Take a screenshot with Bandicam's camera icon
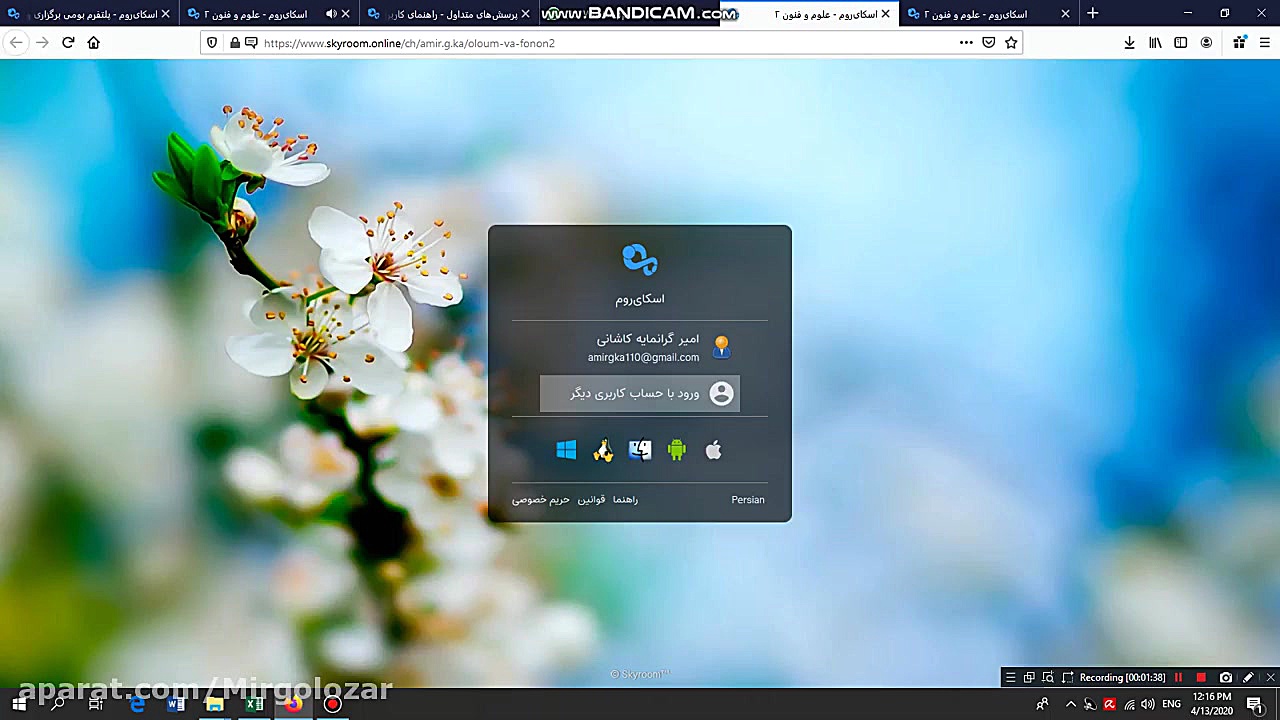Image resolution: width=1280 pixels, height=720 pixels. point(1226,677)
